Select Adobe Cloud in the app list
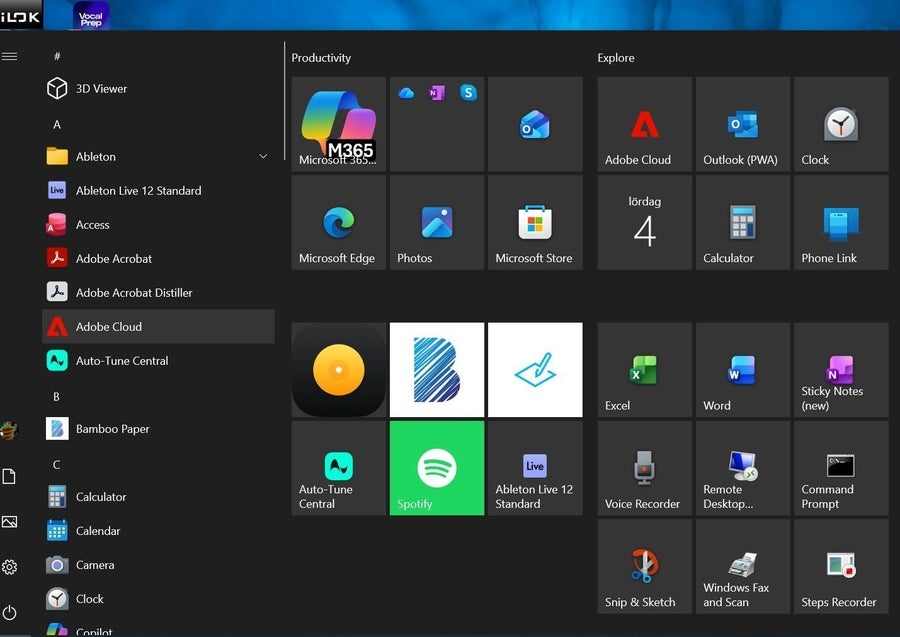900x637 pixels. [x=158, y=327]
